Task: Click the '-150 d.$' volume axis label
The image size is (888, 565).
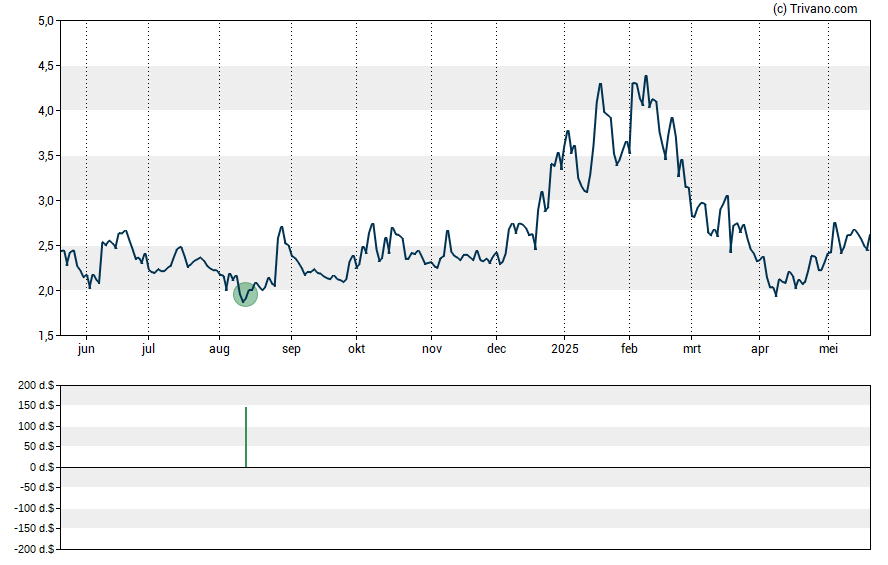Action: click(35, 528)
